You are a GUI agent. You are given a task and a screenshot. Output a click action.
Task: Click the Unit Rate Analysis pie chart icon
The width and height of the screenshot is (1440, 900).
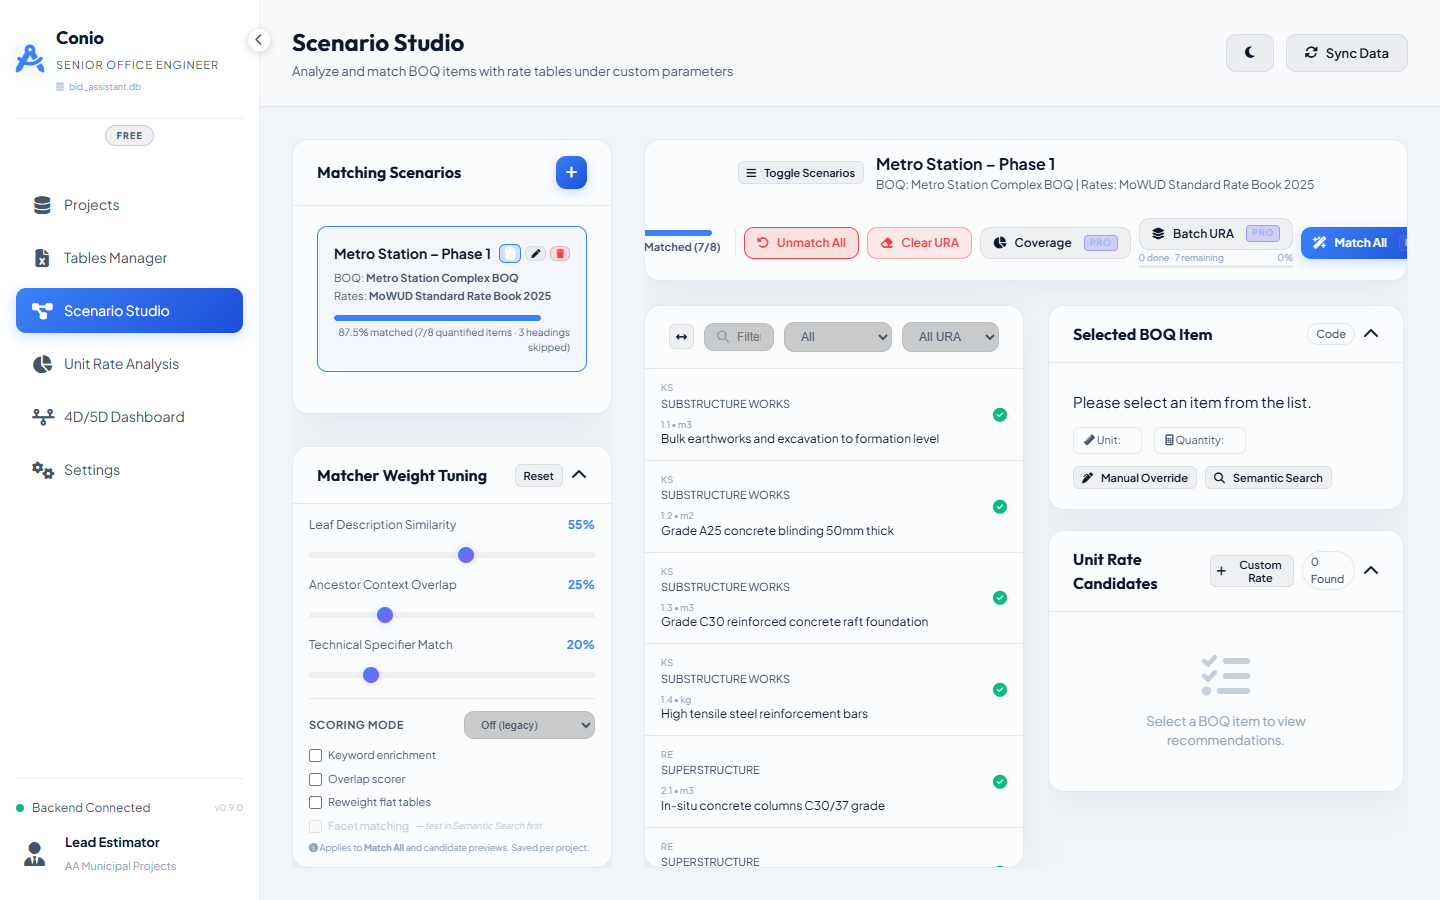point(42,364)
